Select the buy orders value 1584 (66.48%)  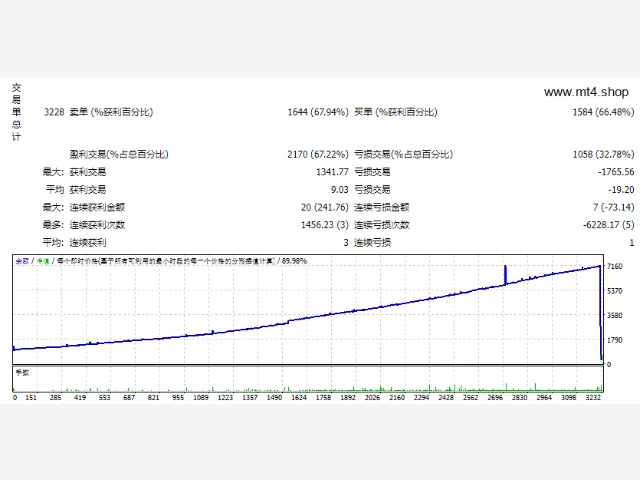pos(603,112)
